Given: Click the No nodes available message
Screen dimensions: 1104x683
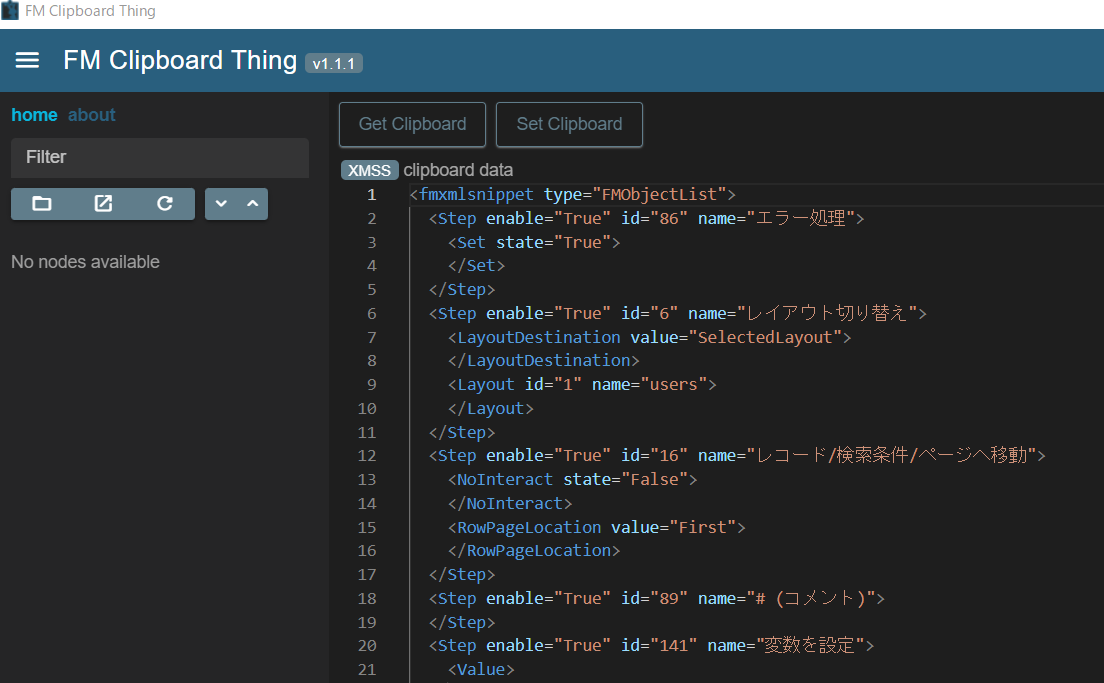Looking at the screenshot, I should click(x=85, y=262).
